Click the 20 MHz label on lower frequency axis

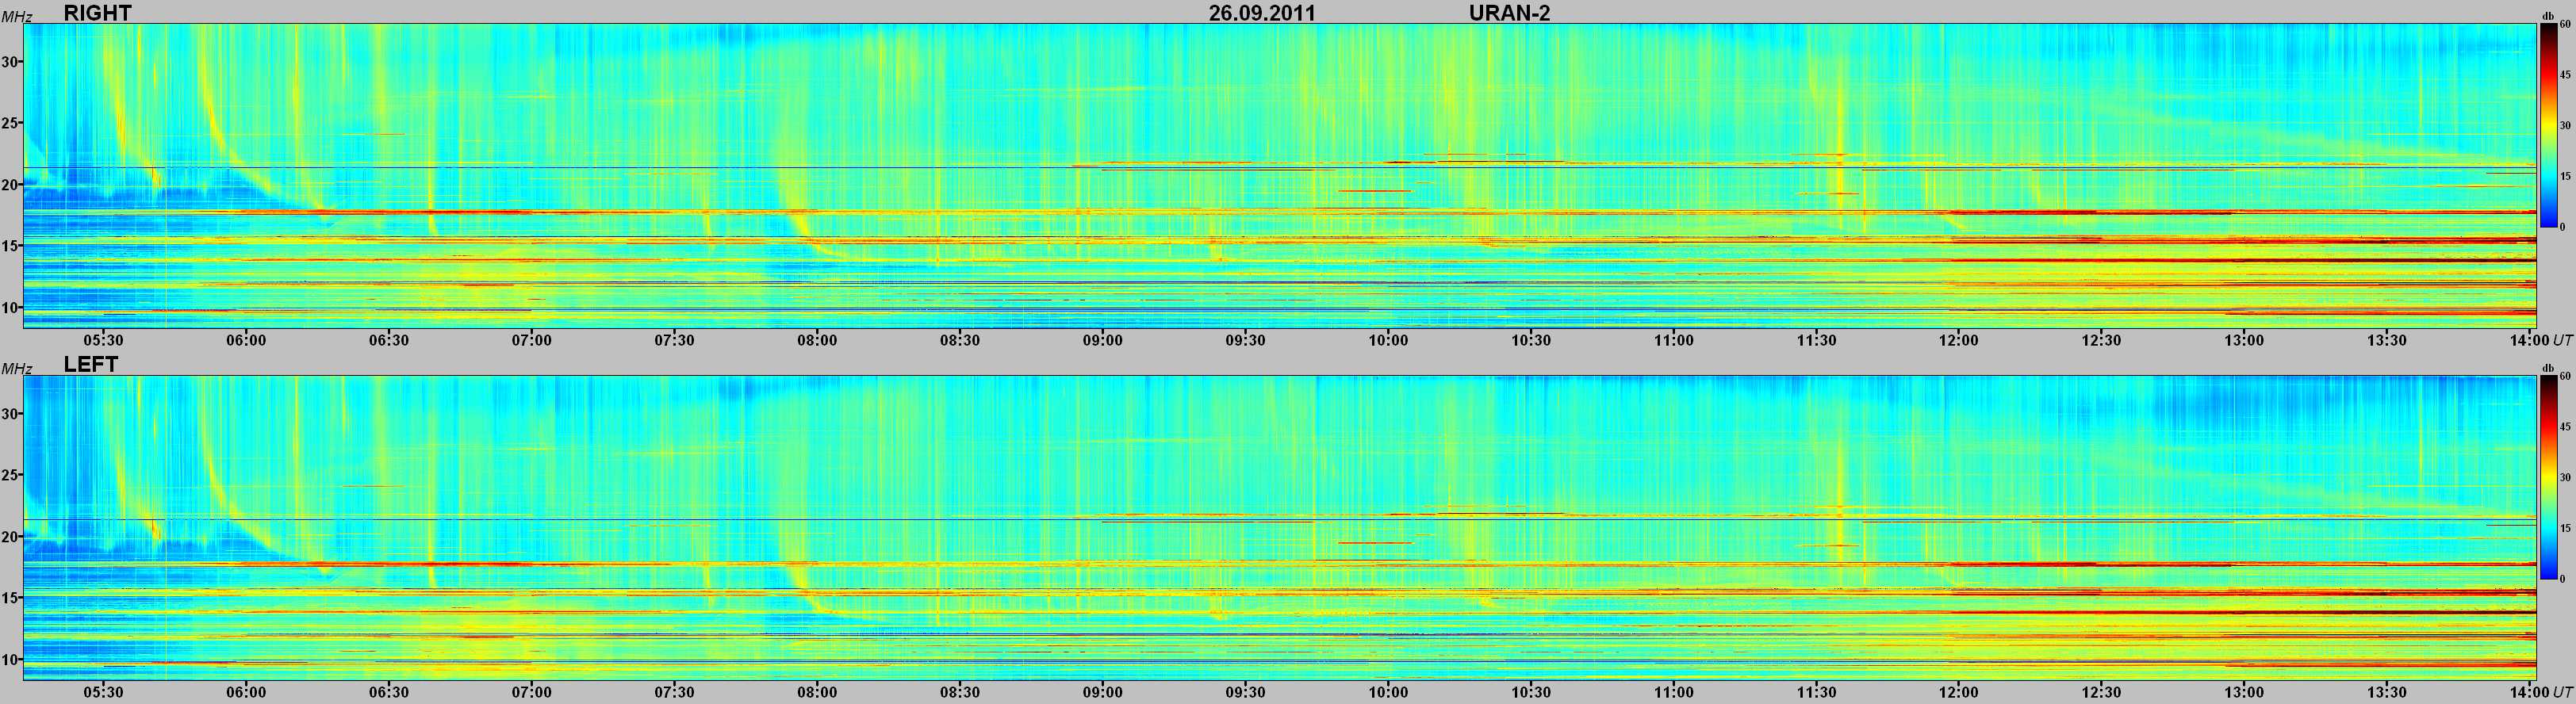11,537
